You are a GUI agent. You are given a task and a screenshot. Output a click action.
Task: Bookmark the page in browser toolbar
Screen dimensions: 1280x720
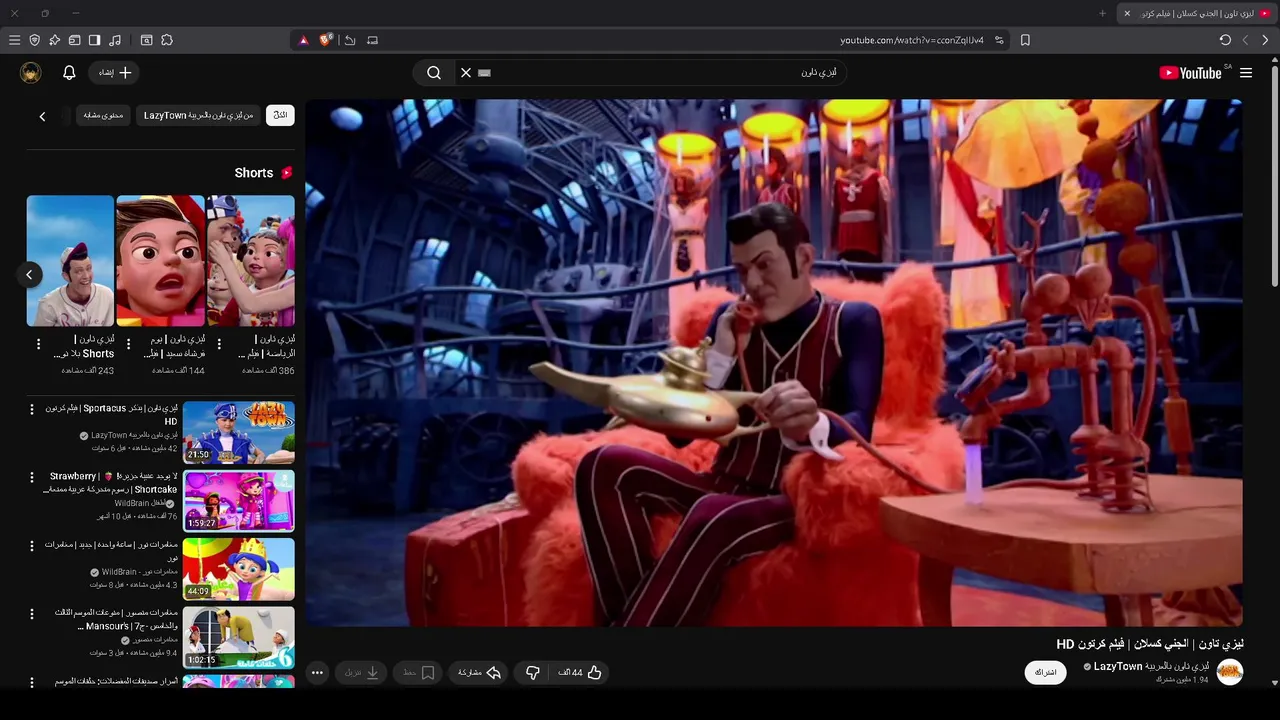1025,40
